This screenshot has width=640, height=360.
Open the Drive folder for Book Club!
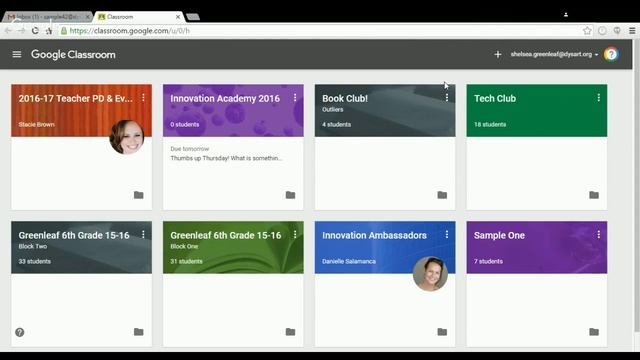[442, 195]
